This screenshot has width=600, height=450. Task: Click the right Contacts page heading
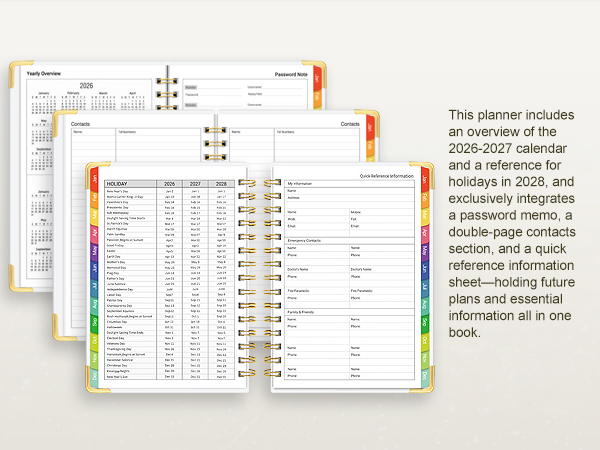pyautogui.click(x=350, y=124)
